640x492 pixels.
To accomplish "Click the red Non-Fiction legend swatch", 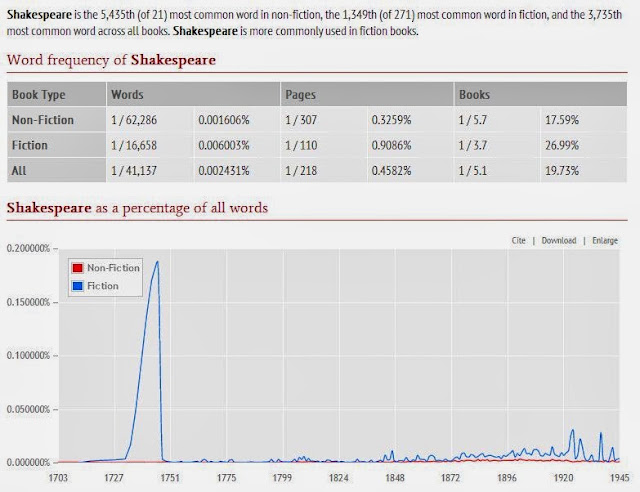I will 78,268.
